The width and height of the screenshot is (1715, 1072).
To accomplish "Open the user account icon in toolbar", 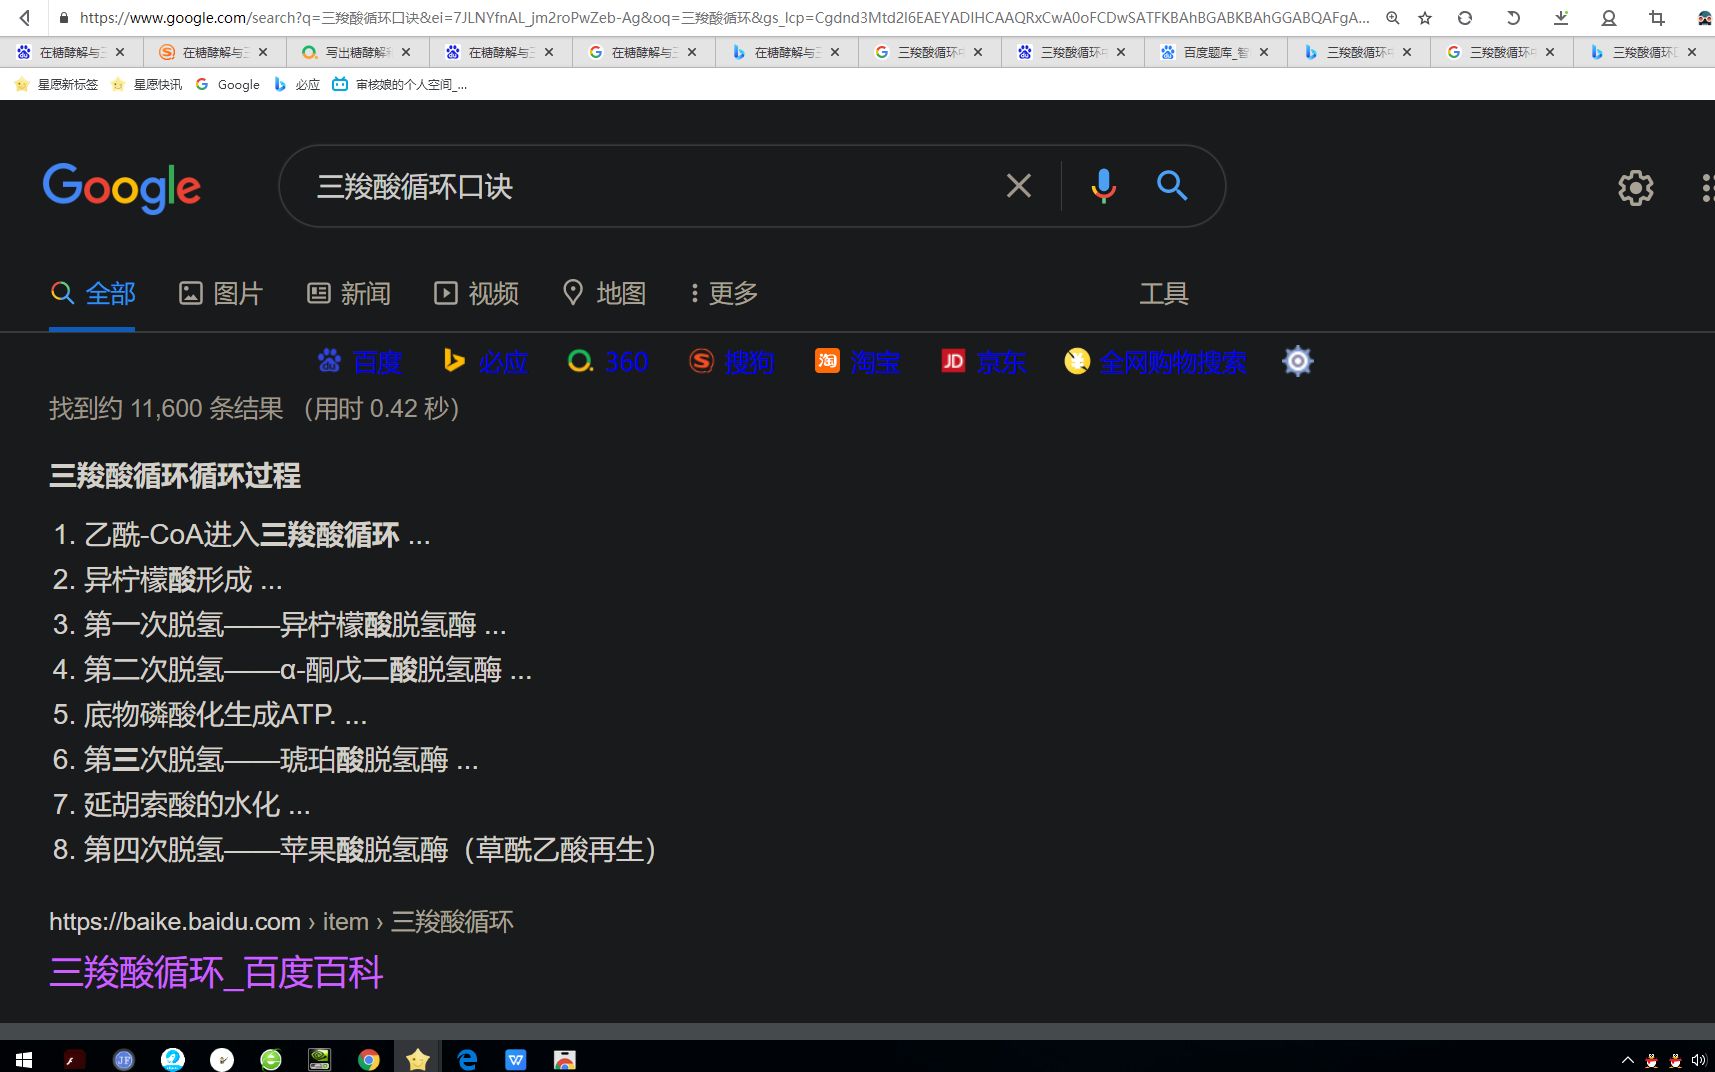I will 1609,18.
